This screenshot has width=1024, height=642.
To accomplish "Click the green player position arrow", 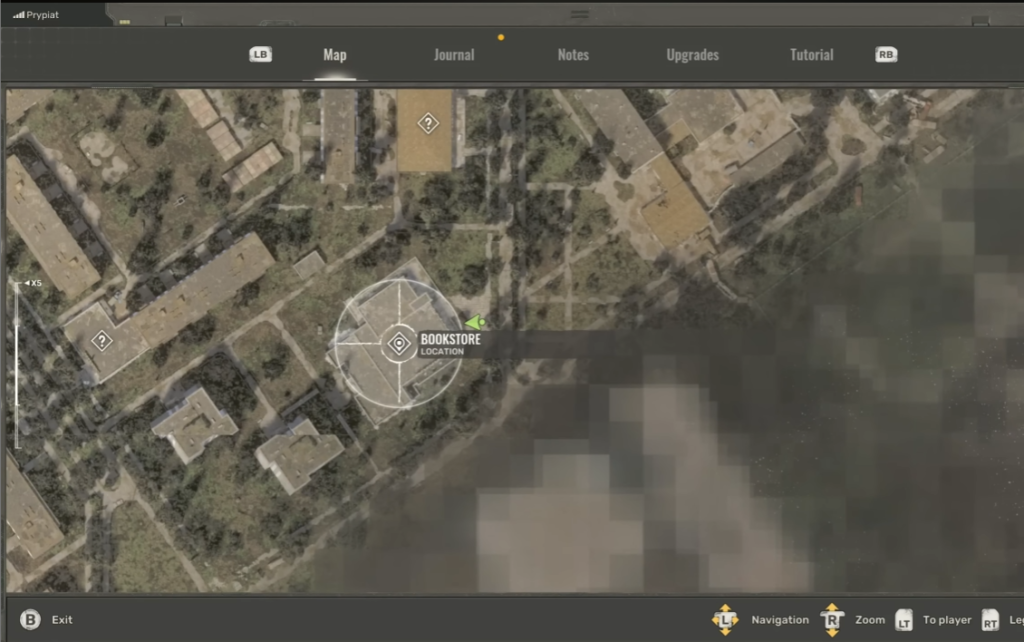I will 475,323.
